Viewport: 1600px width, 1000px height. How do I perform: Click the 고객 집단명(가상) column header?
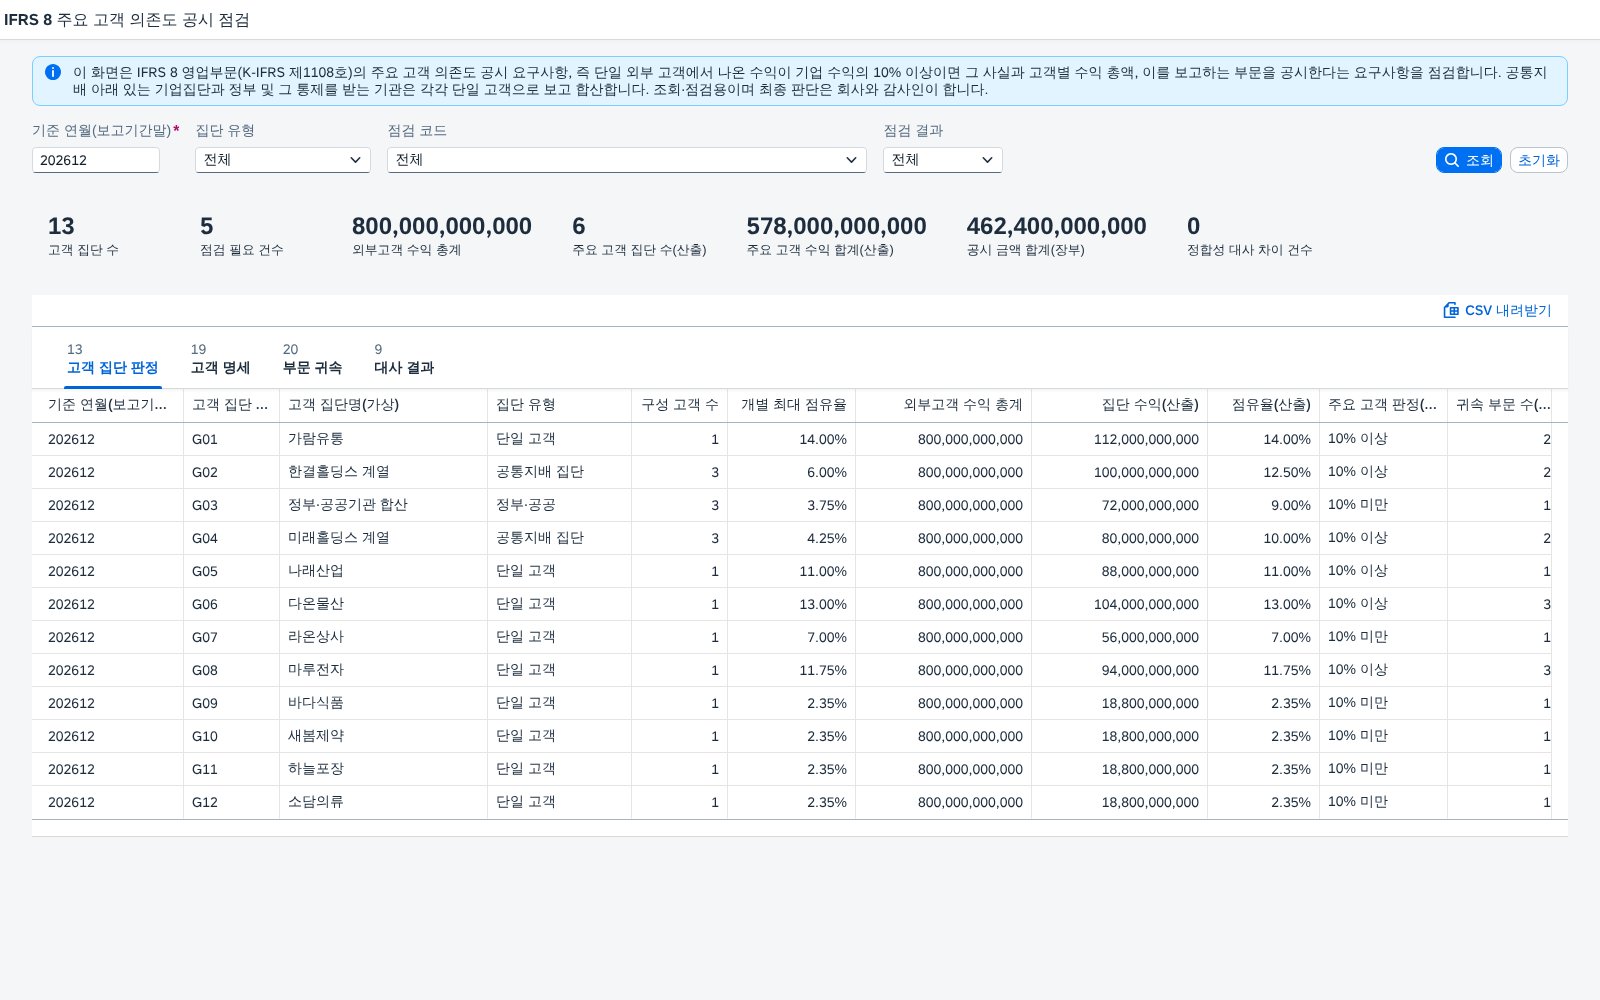(x=383, y=405)
